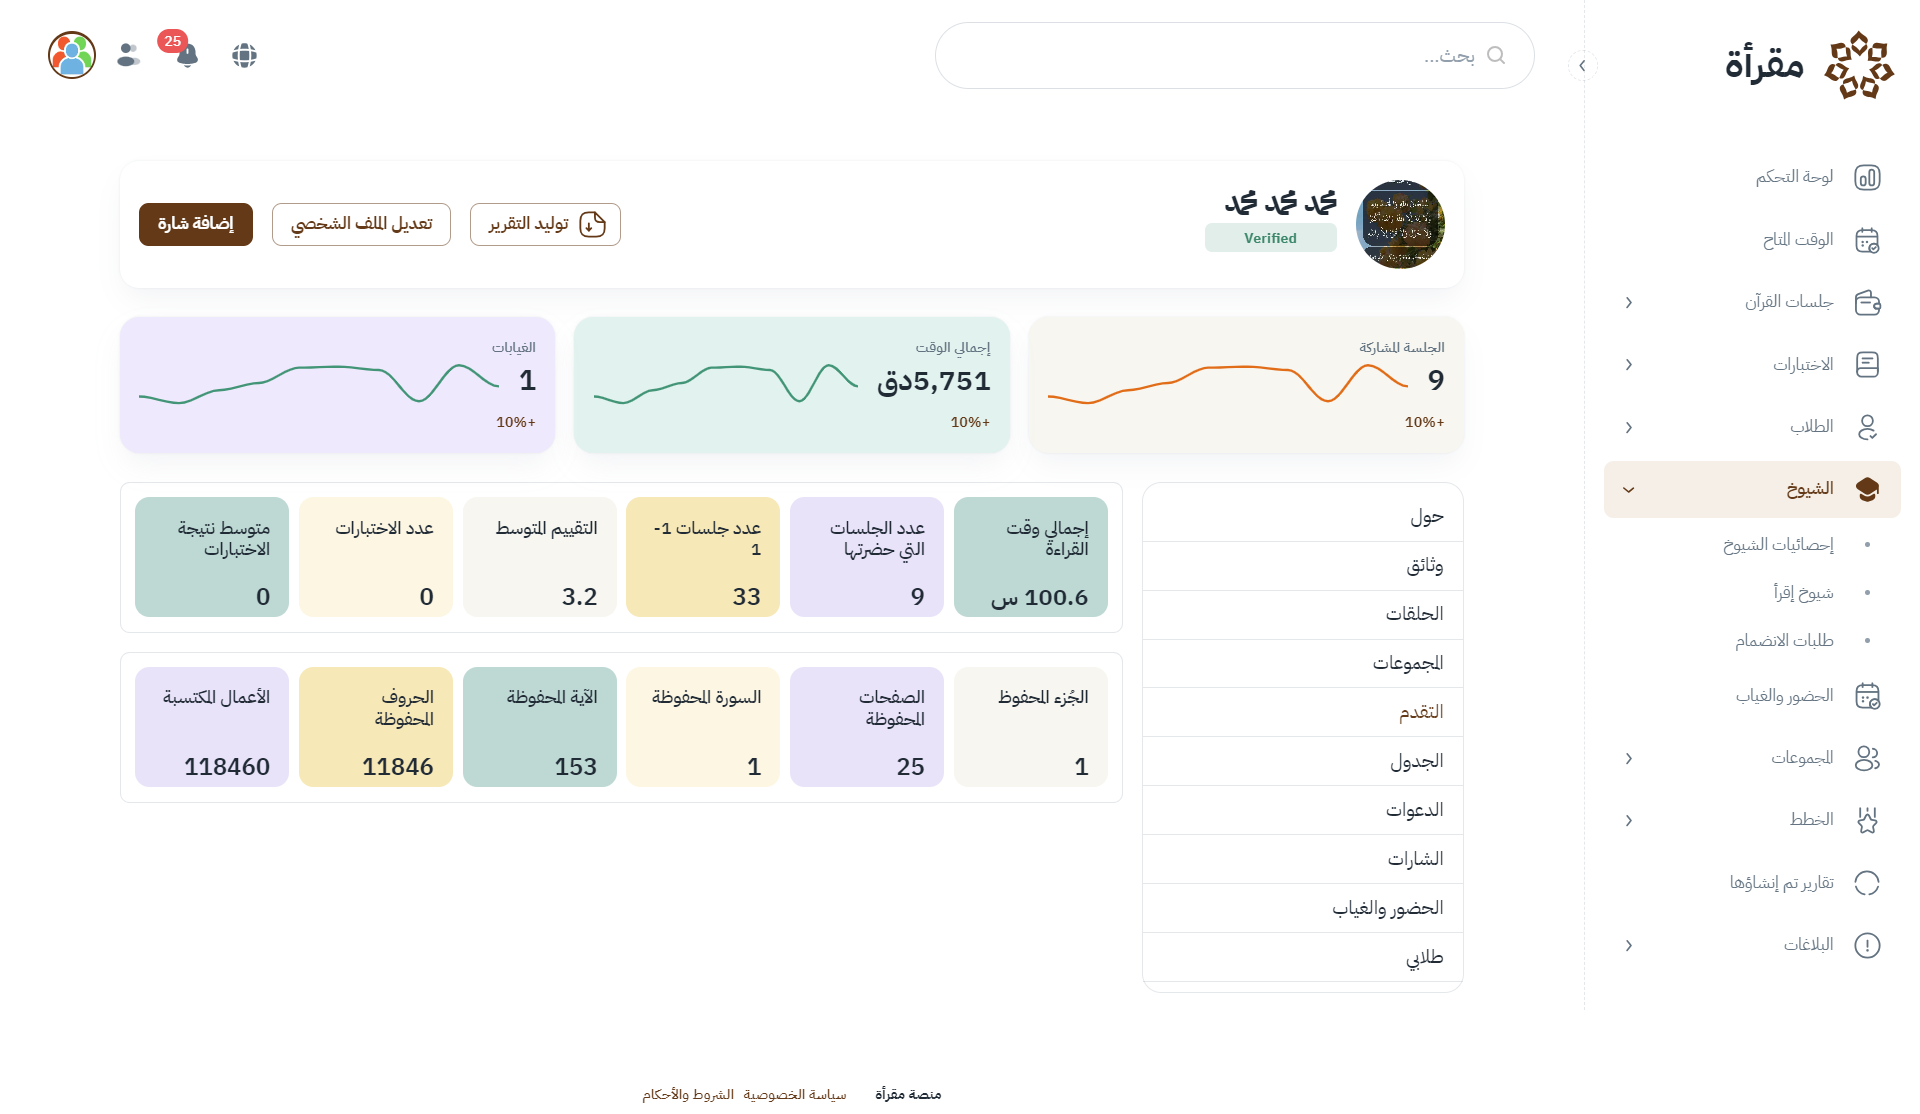Expand the الاختبارات submenu arrow
This screenshot has width=1920, height=1114.
[x=1629, y=365]
